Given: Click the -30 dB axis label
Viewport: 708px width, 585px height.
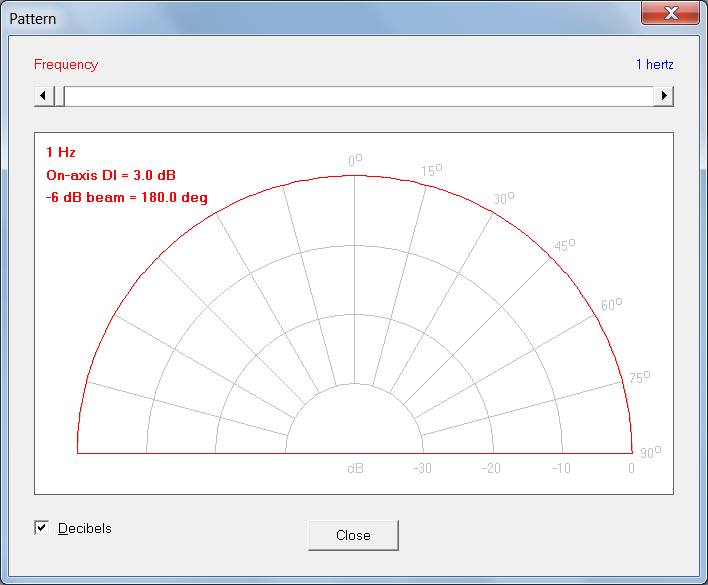Looking at the screenshot, I should 423,468.
